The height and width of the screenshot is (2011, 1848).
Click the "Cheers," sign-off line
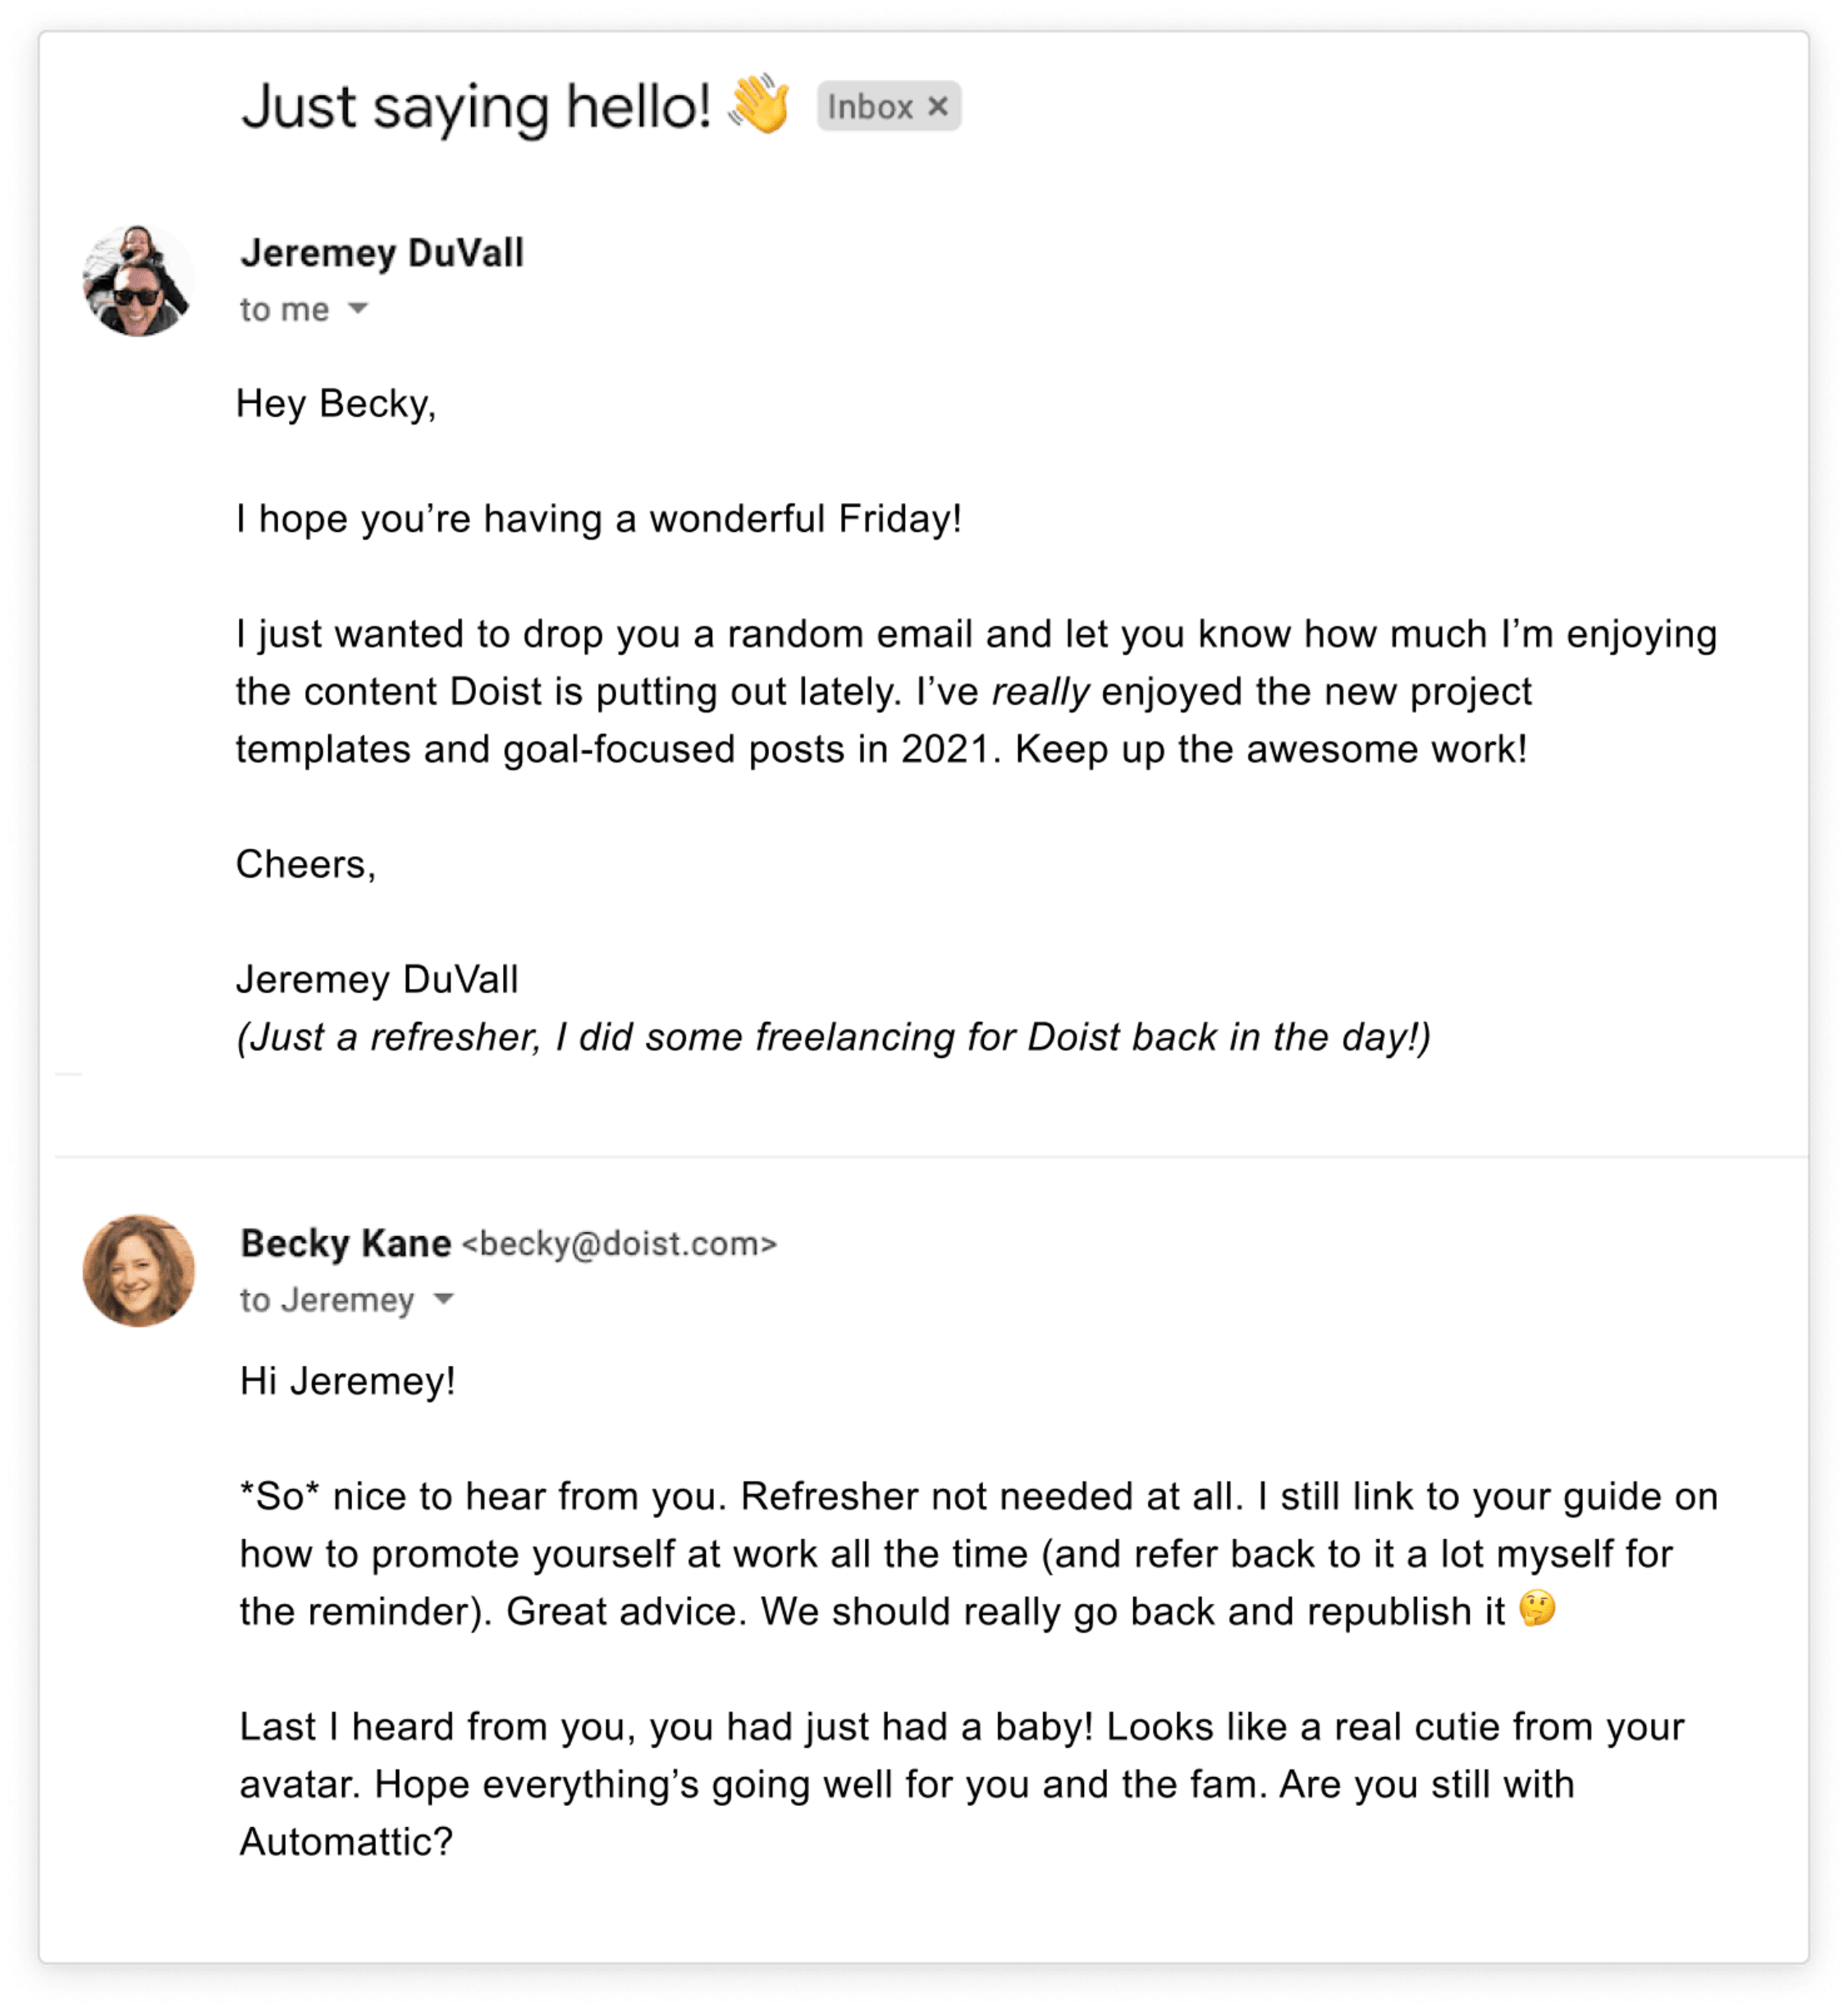[x=306, y=864]
